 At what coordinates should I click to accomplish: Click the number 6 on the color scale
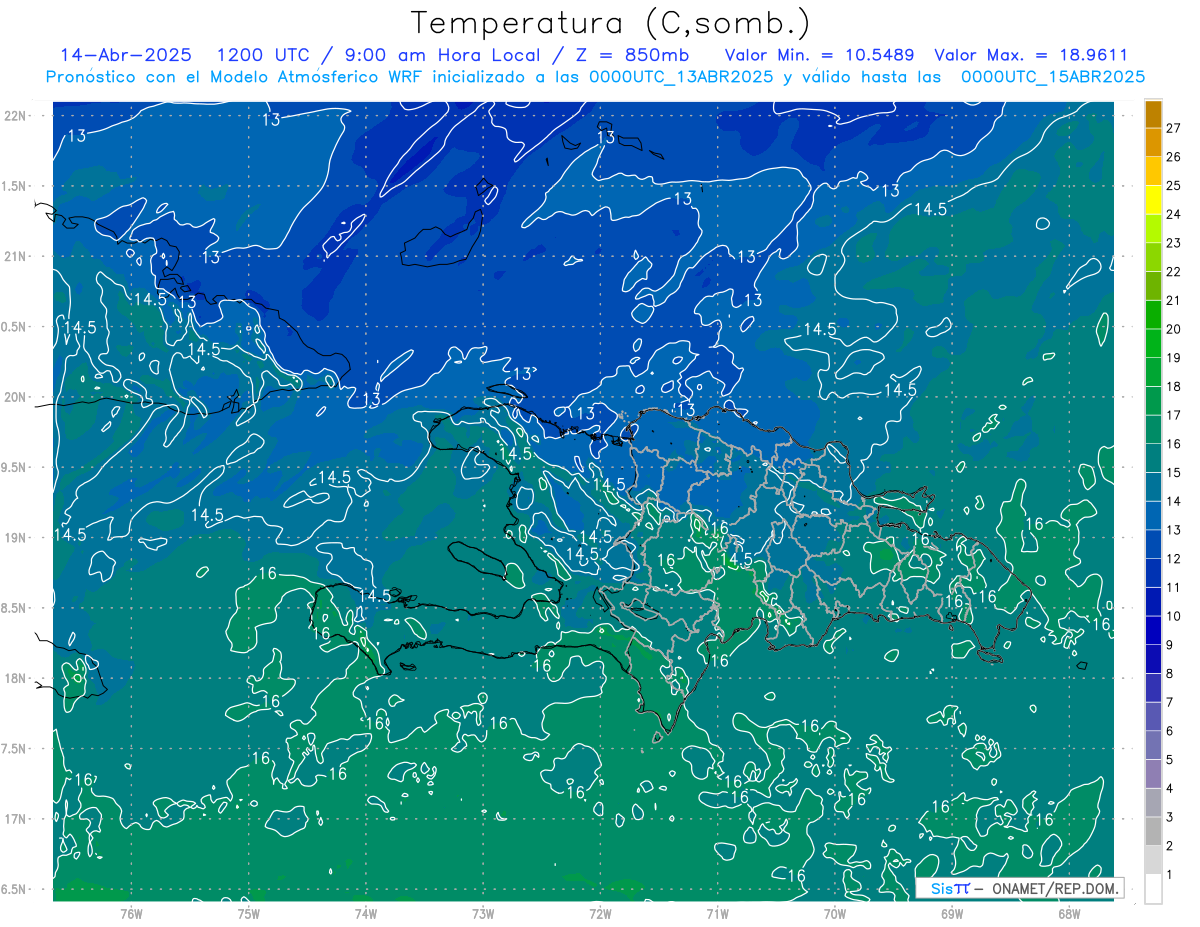[1170, 731]
